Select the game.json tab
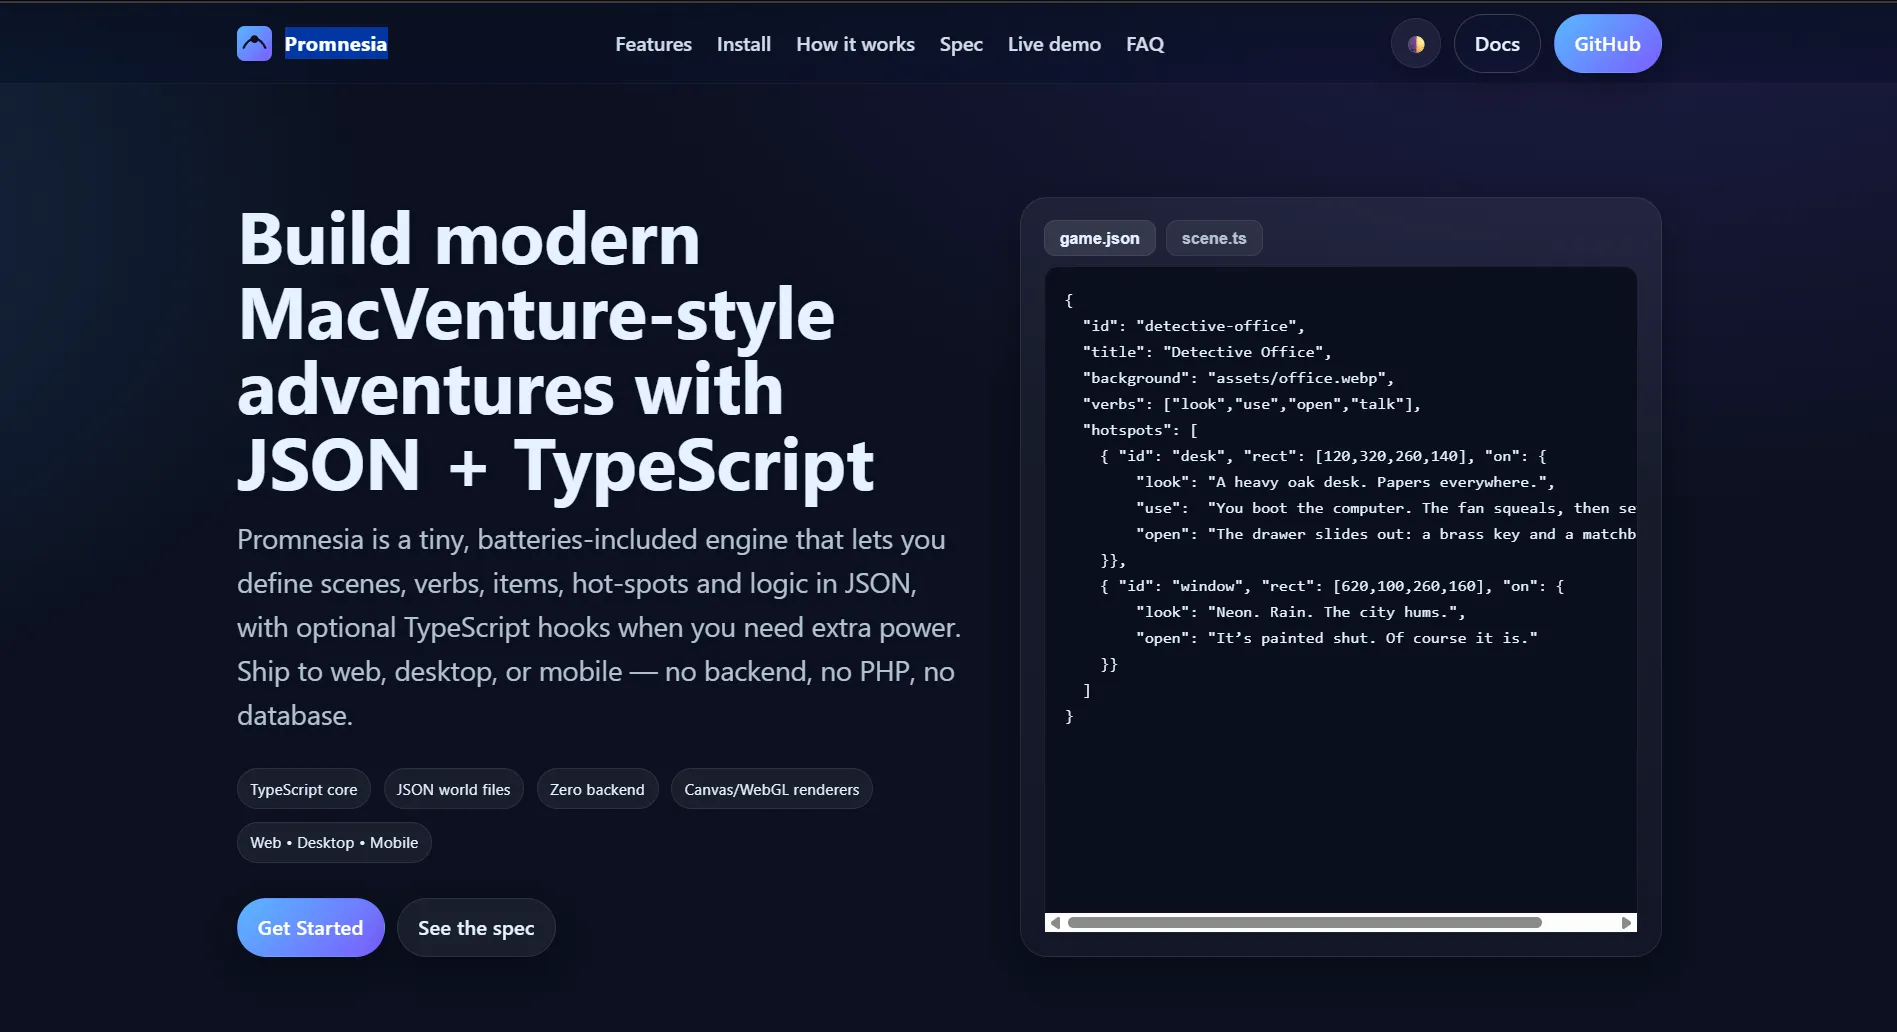The height and width of the screenshot is (1032, 1897). [1099, 238]
